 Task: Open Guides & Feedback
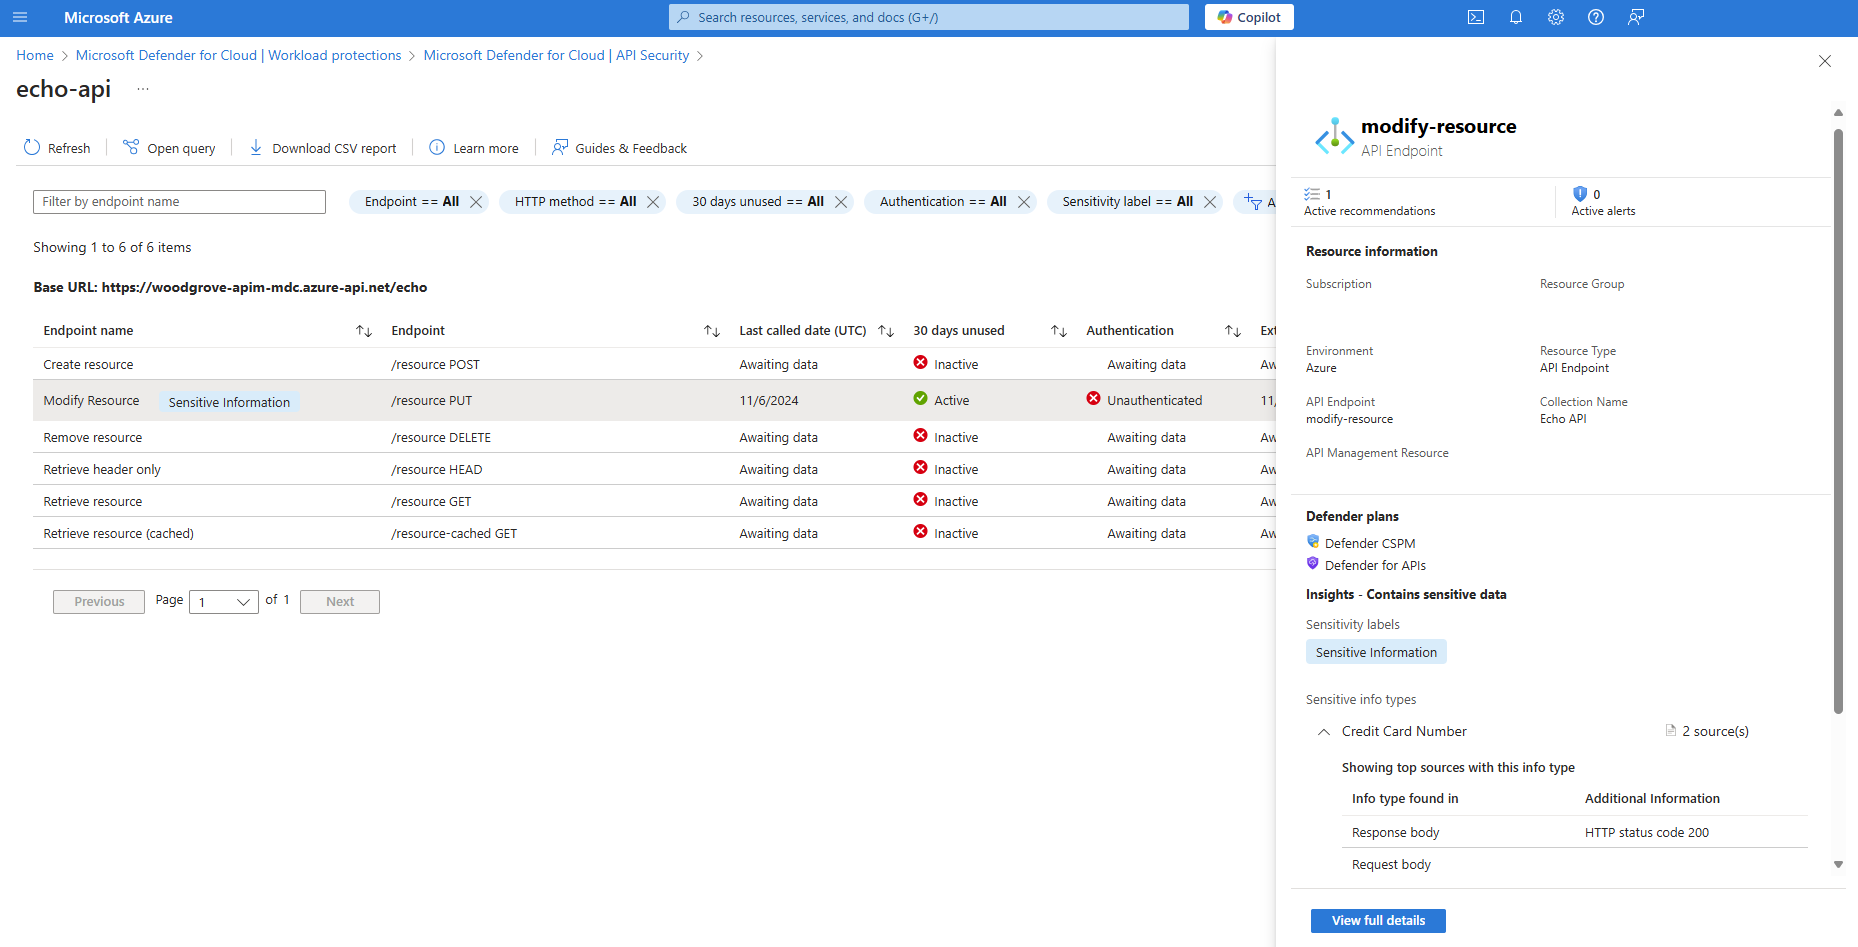tap(619, 148)
